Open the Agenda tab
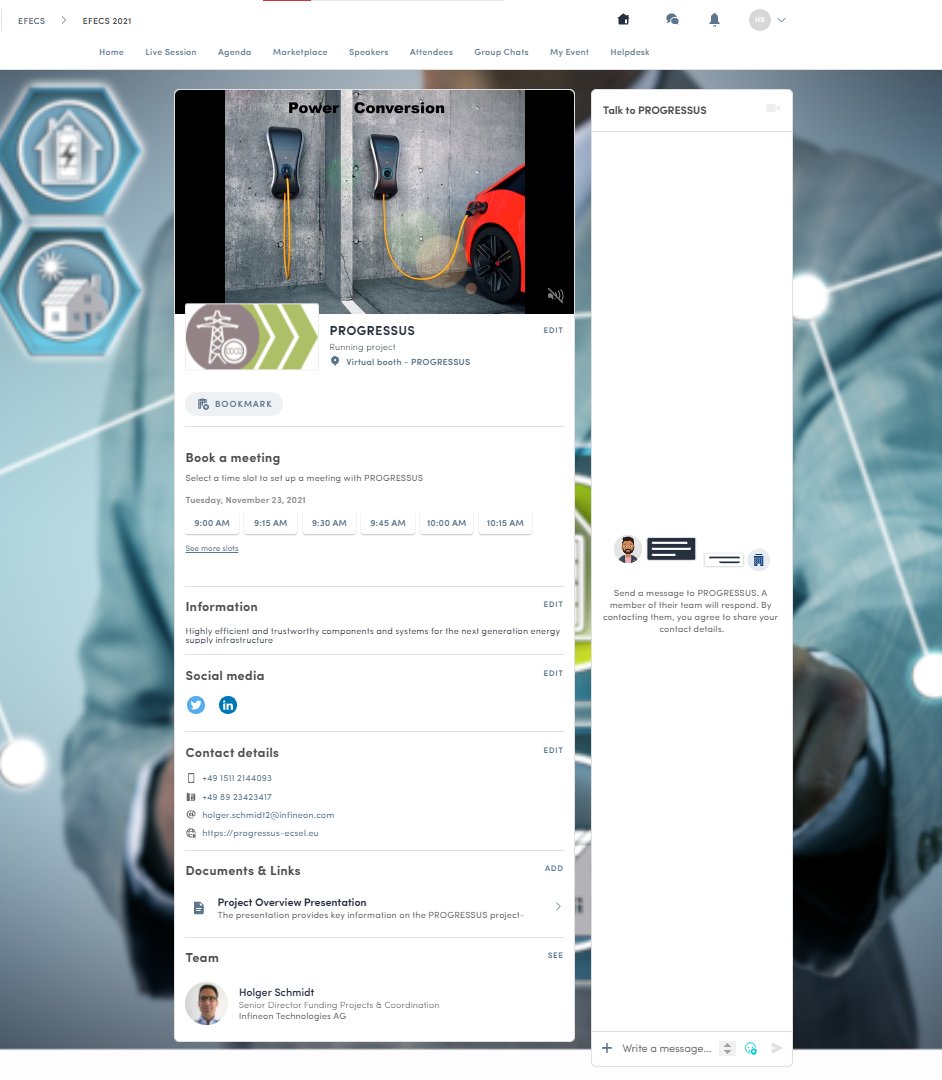Screen dimensions: 942x1080 click(234, 52)
